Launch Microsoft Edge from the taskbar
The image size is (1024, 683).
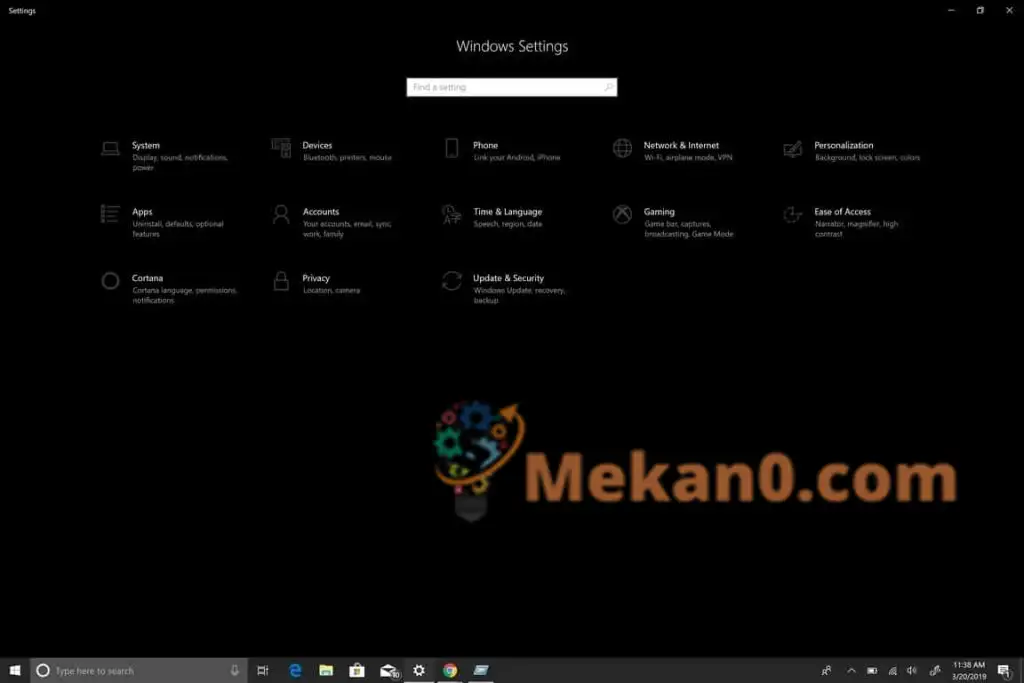click(295, 671)
